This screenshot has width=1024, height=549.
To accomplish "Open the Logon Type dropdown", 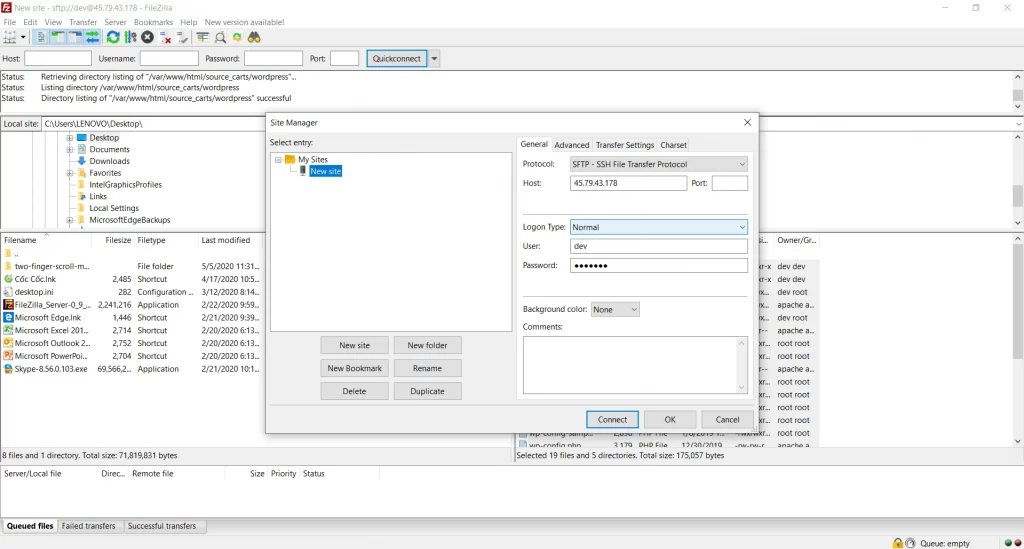I will coord(658,227).
